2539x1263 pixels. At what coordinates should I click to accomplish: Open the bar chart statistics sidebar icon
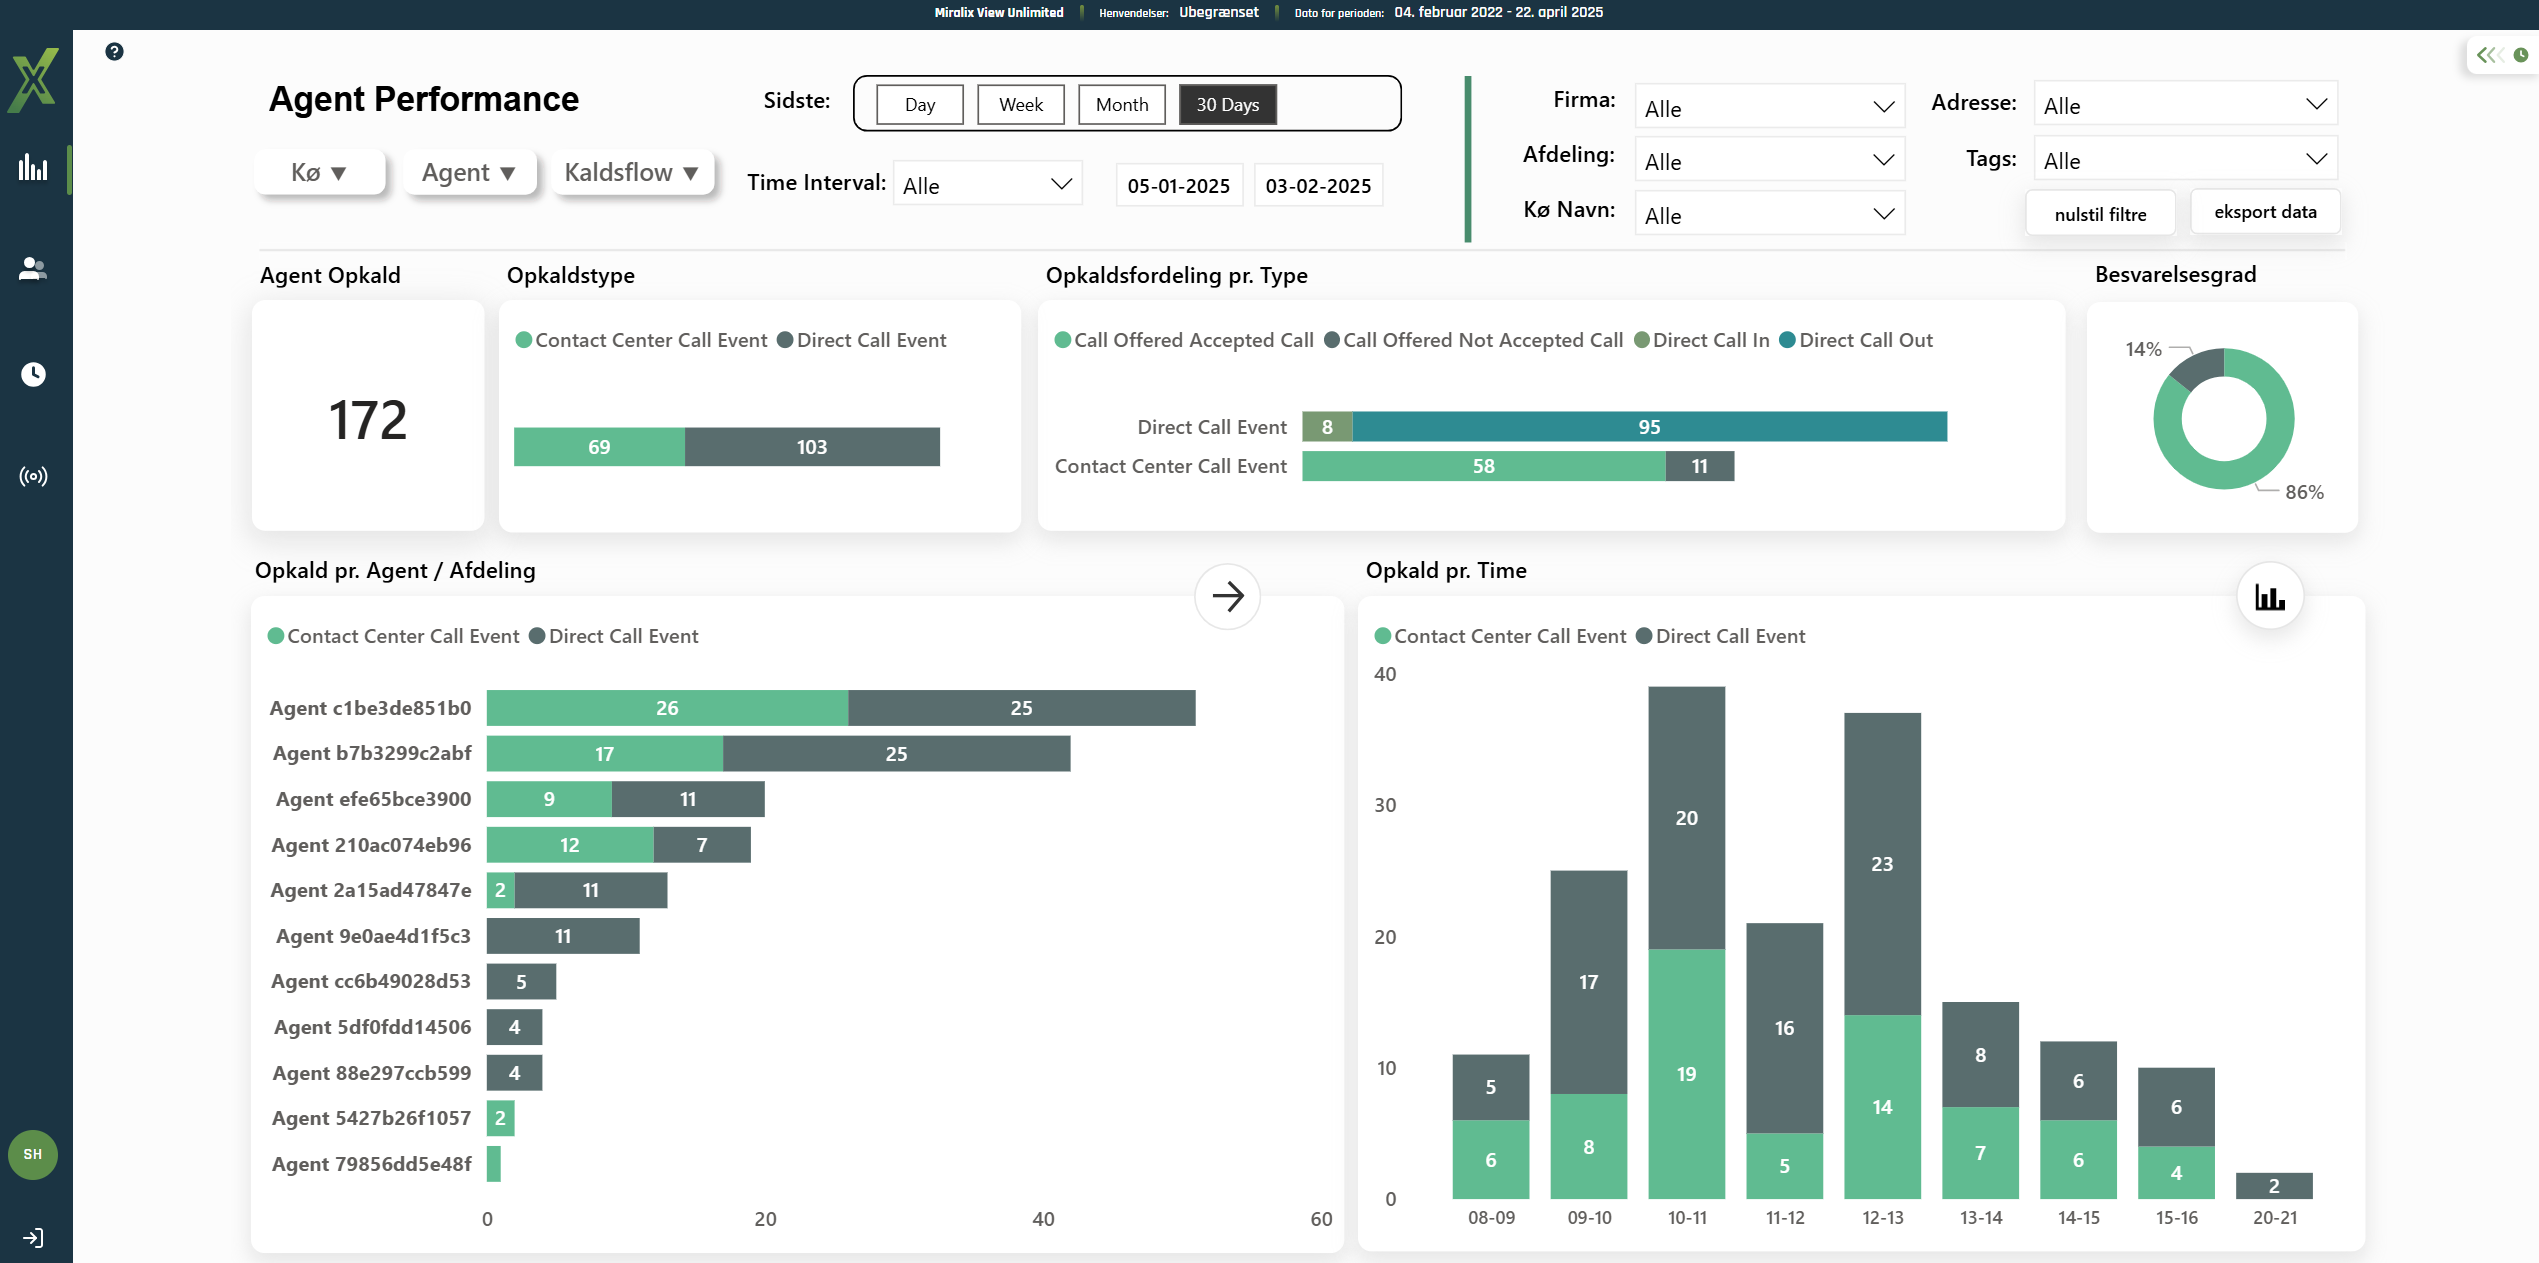[33, 167]
